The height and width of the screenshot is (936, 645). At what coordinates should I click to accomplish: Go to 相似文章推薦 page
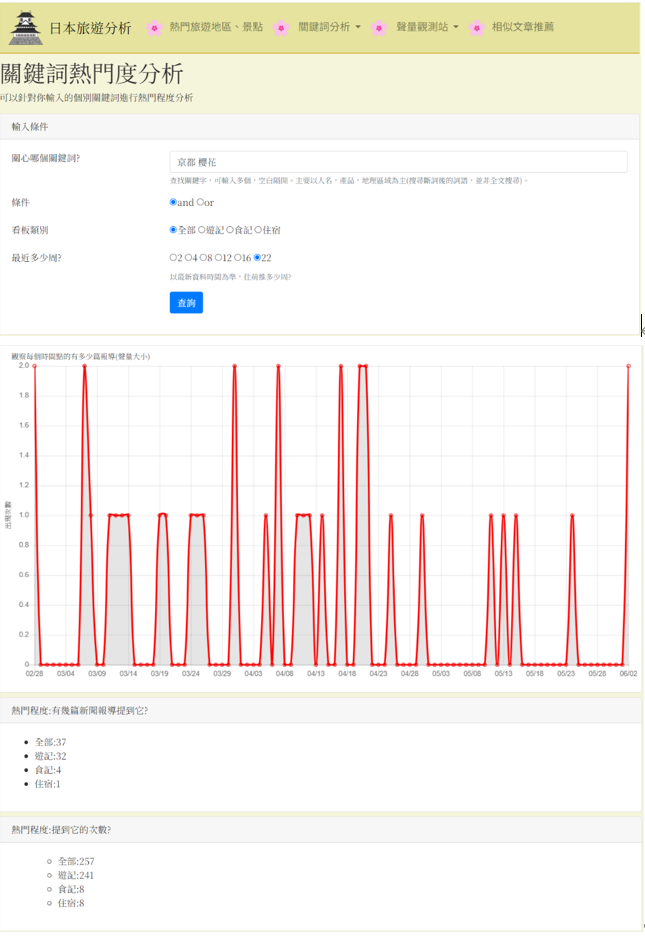click(522, 28)
